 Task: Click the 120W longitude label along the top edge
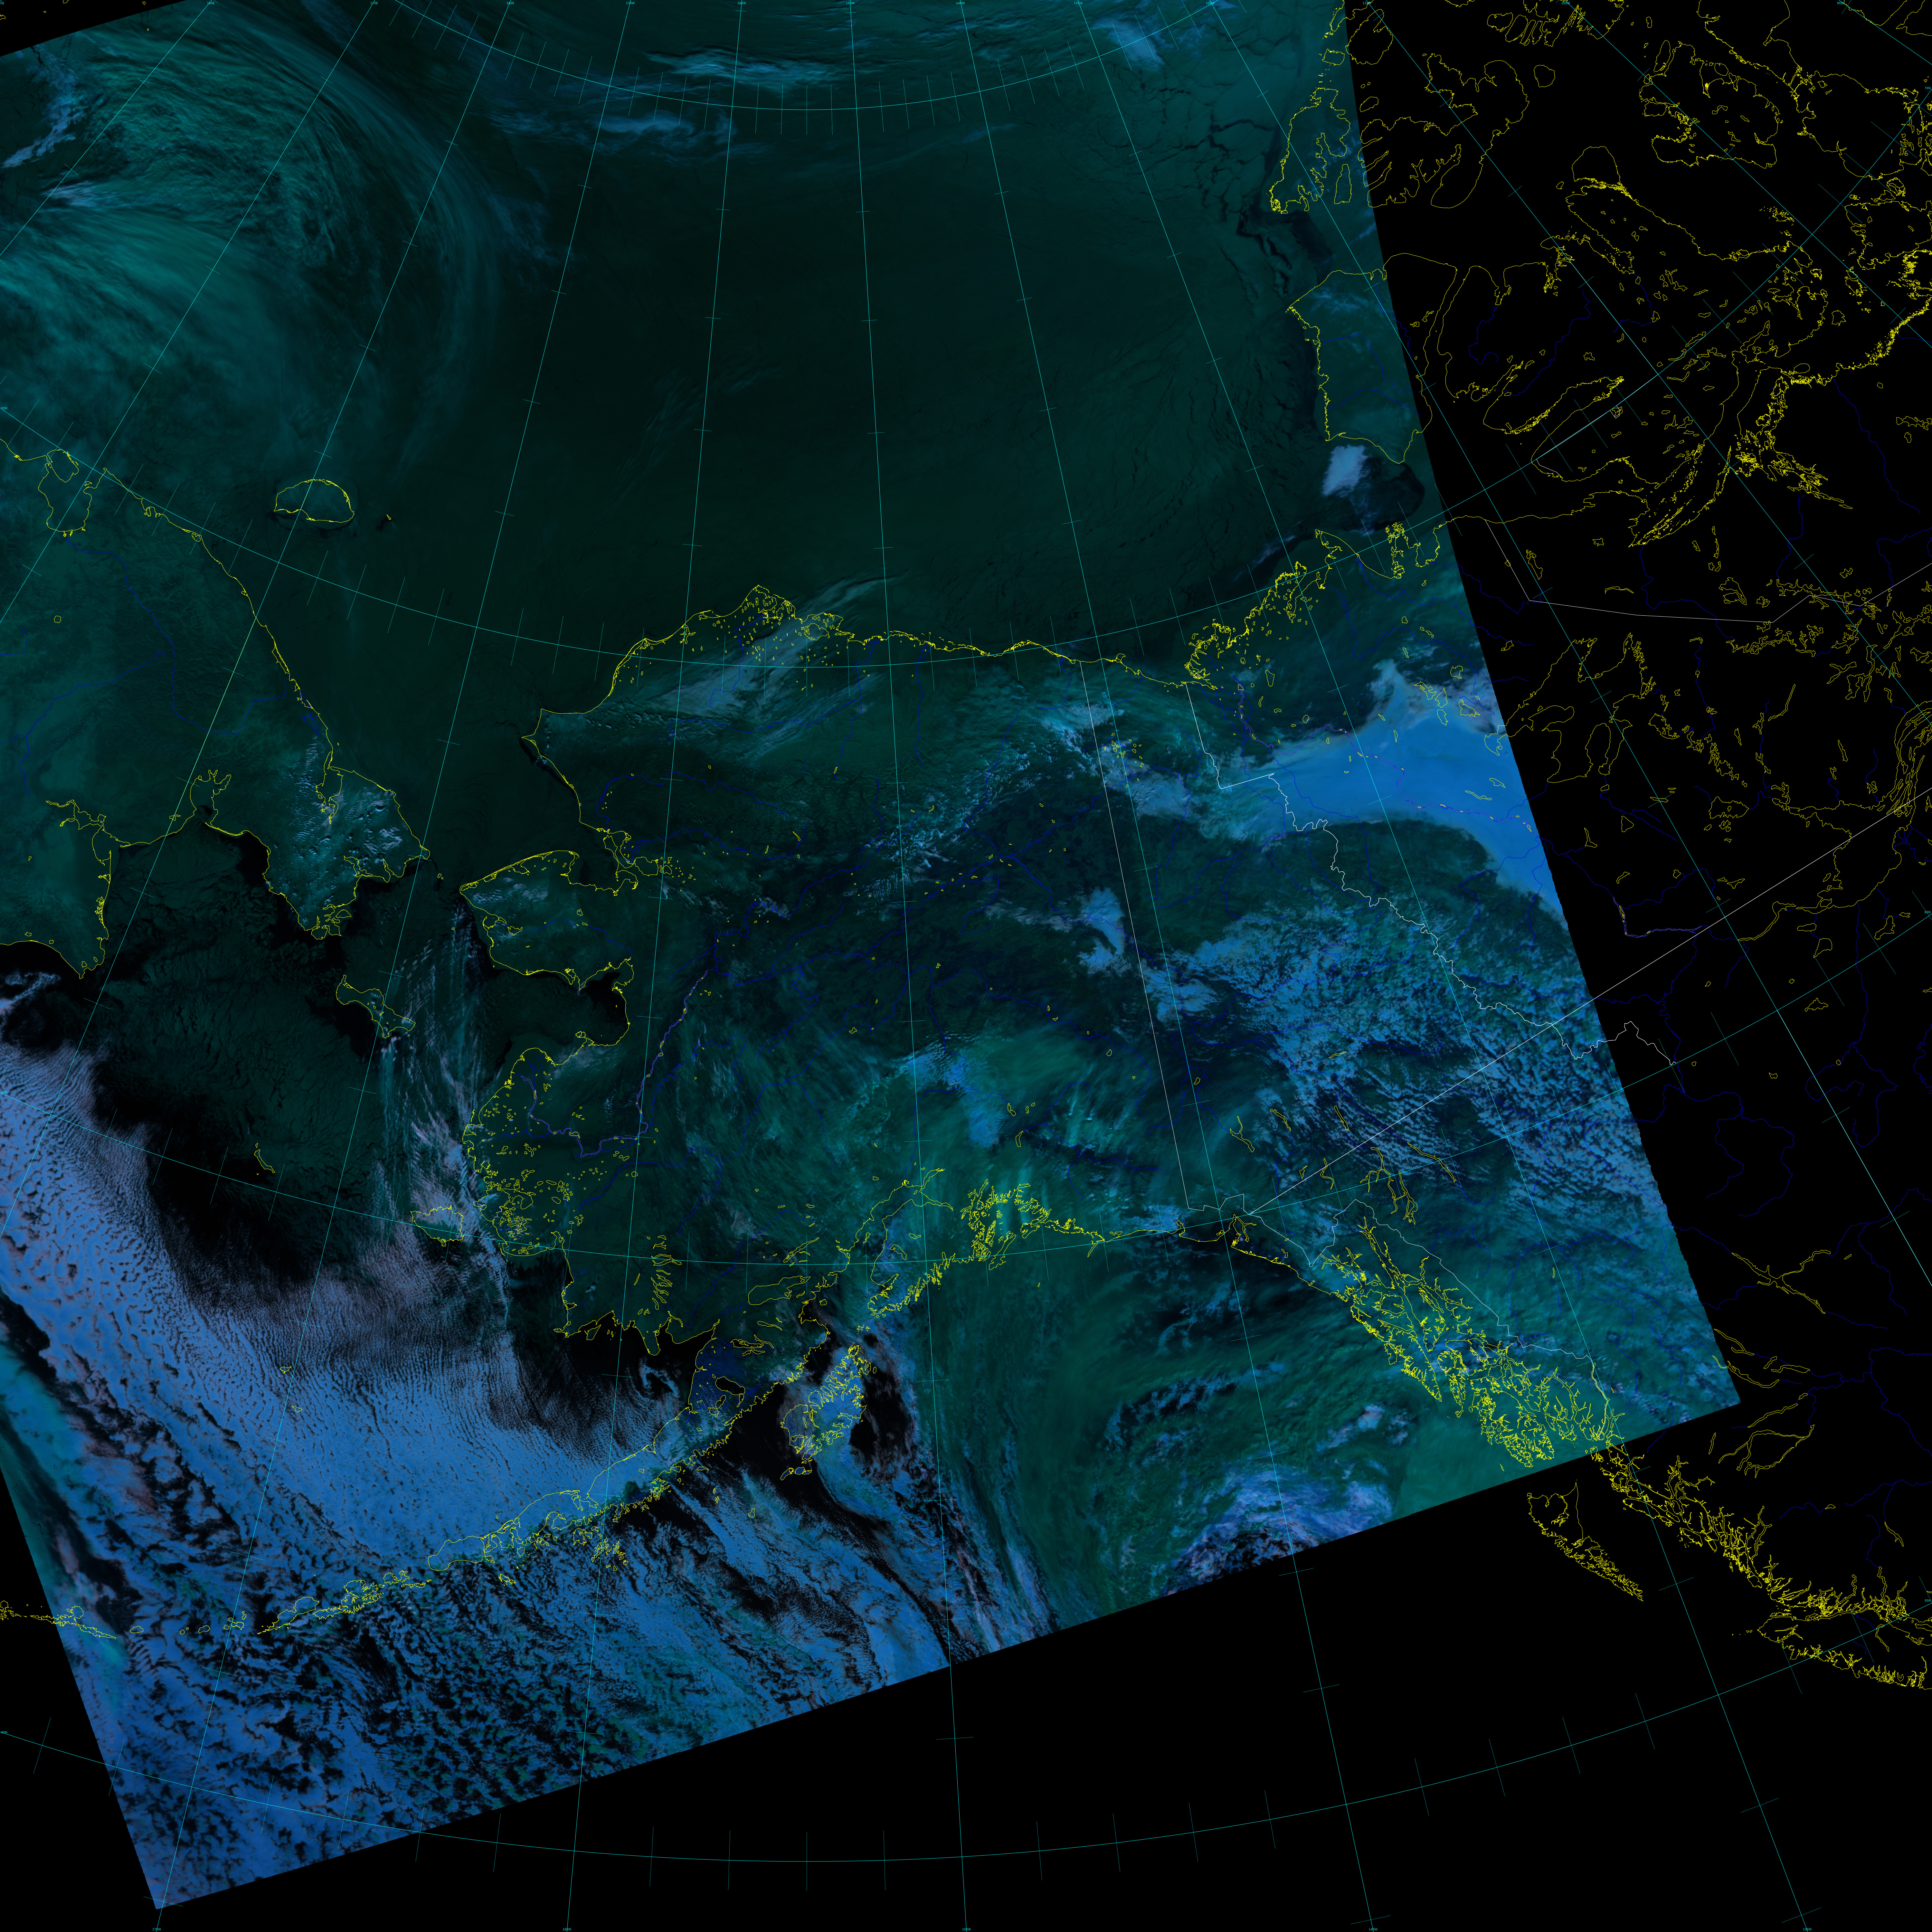point(1210,3)
